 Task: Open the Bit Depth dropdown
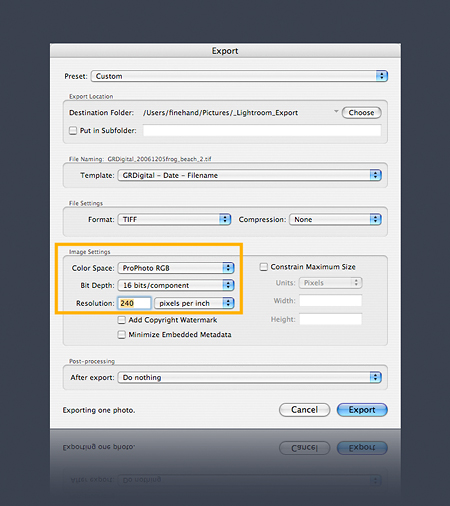tap(176, 285)
